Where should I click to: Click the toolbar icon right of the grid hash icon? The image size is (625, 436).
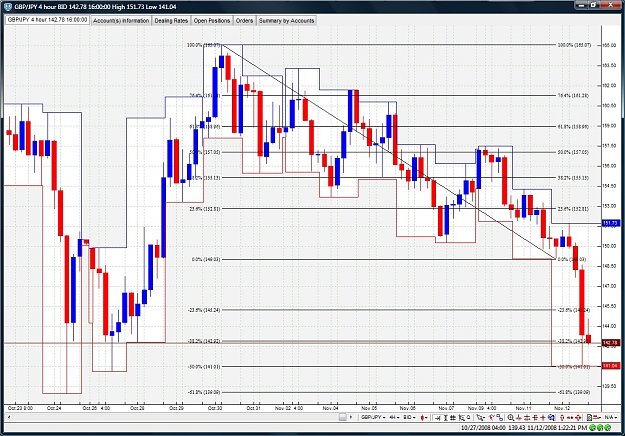(x=462, y=418)
